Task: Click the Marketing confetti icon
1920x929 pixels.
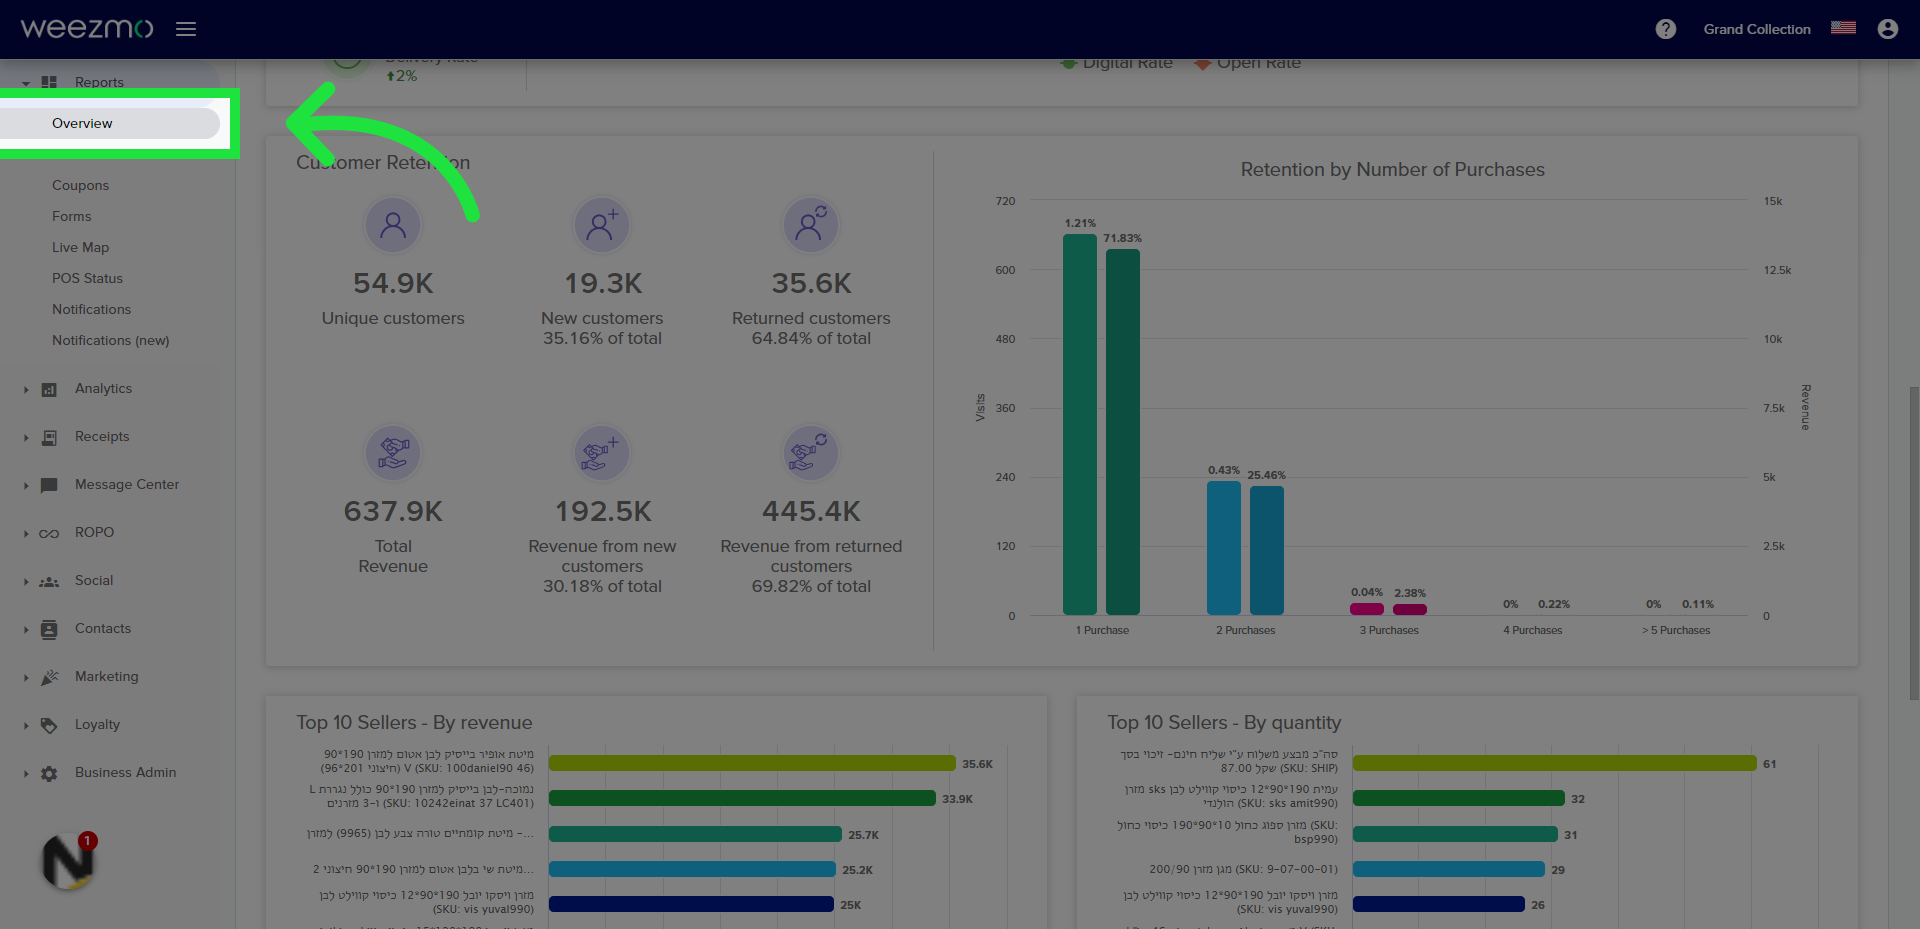Action: tap(49, 677)
